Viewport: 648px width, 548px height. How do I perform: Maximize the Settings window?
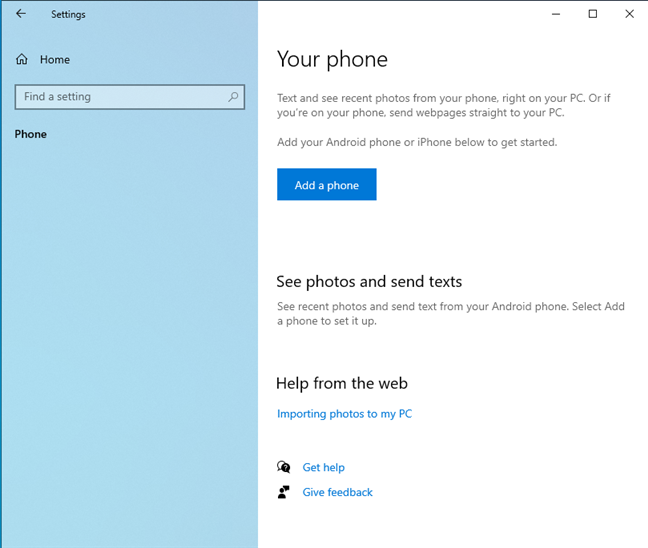(x=593, y=14)
